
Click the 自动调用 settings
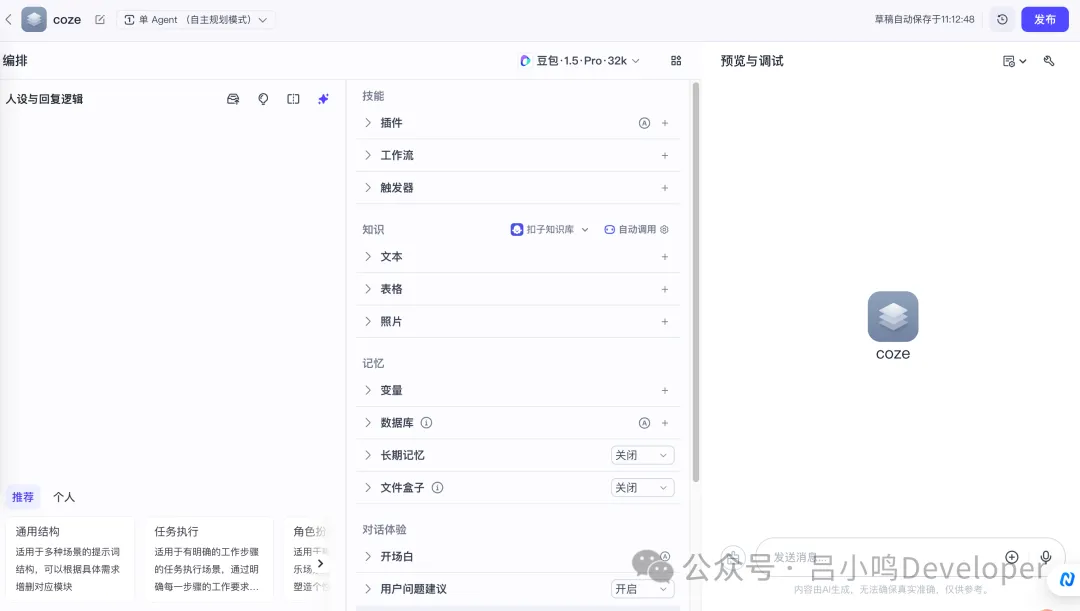tap(636, 229)
